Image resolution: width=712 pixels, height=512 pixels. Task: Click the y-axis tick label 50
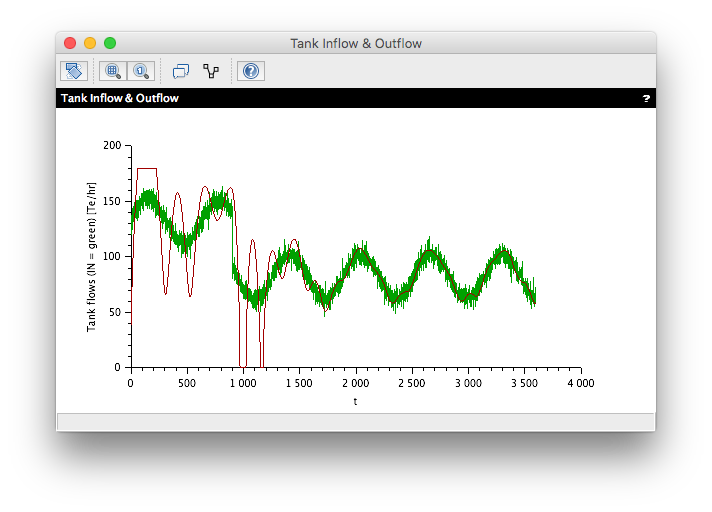click(x=115, y=312)
